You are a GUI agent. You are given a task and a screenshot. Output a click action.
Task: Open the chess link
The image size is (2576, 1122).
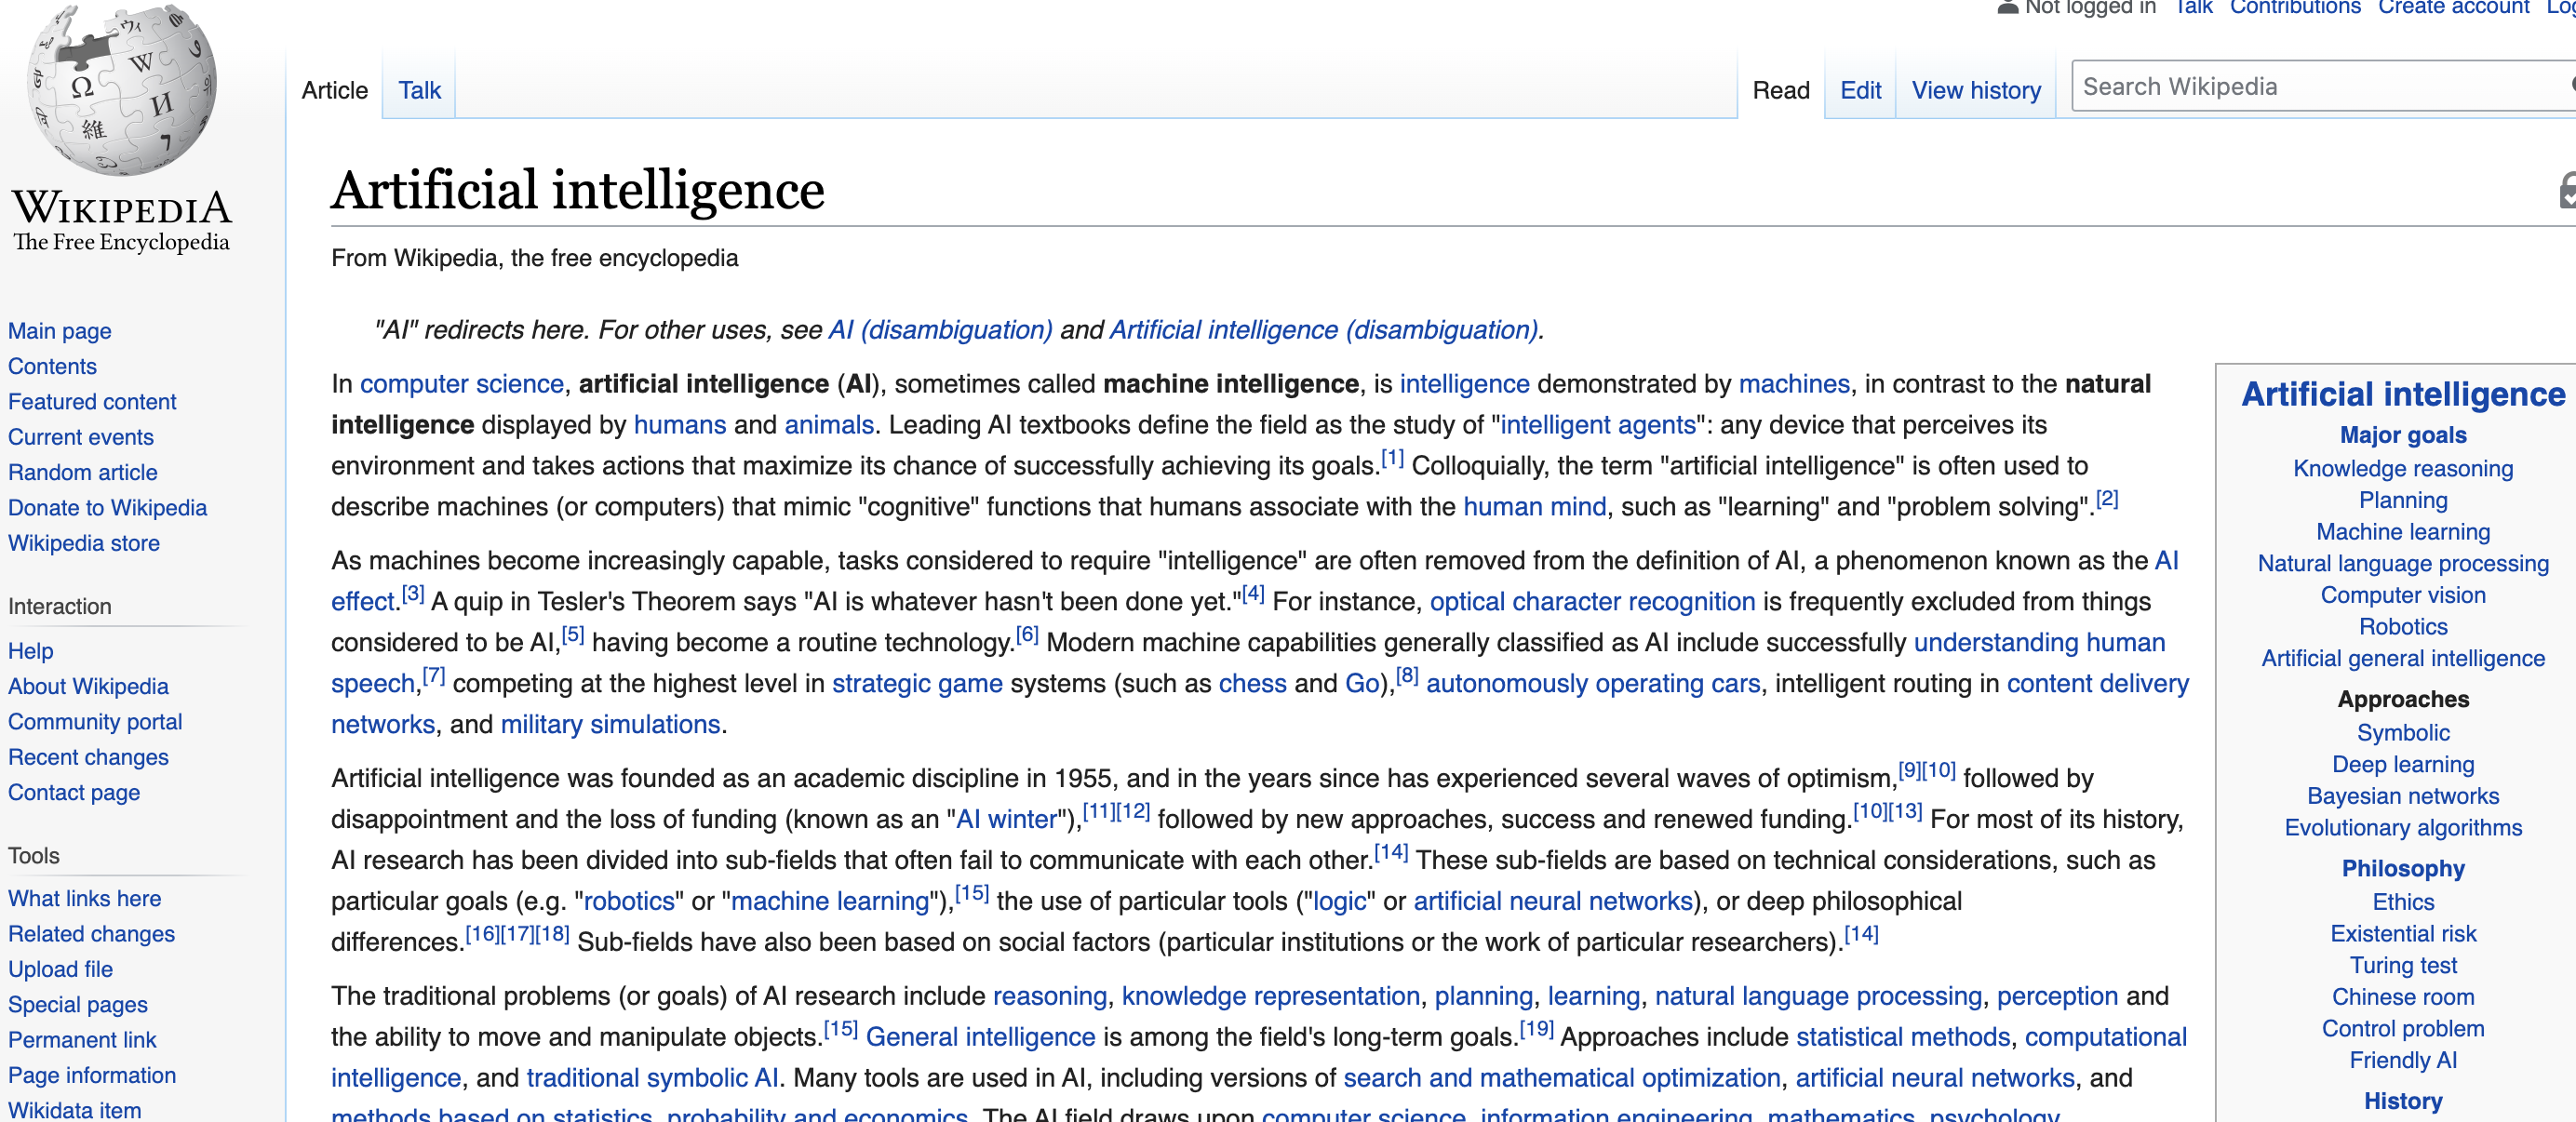[1252, 684]
